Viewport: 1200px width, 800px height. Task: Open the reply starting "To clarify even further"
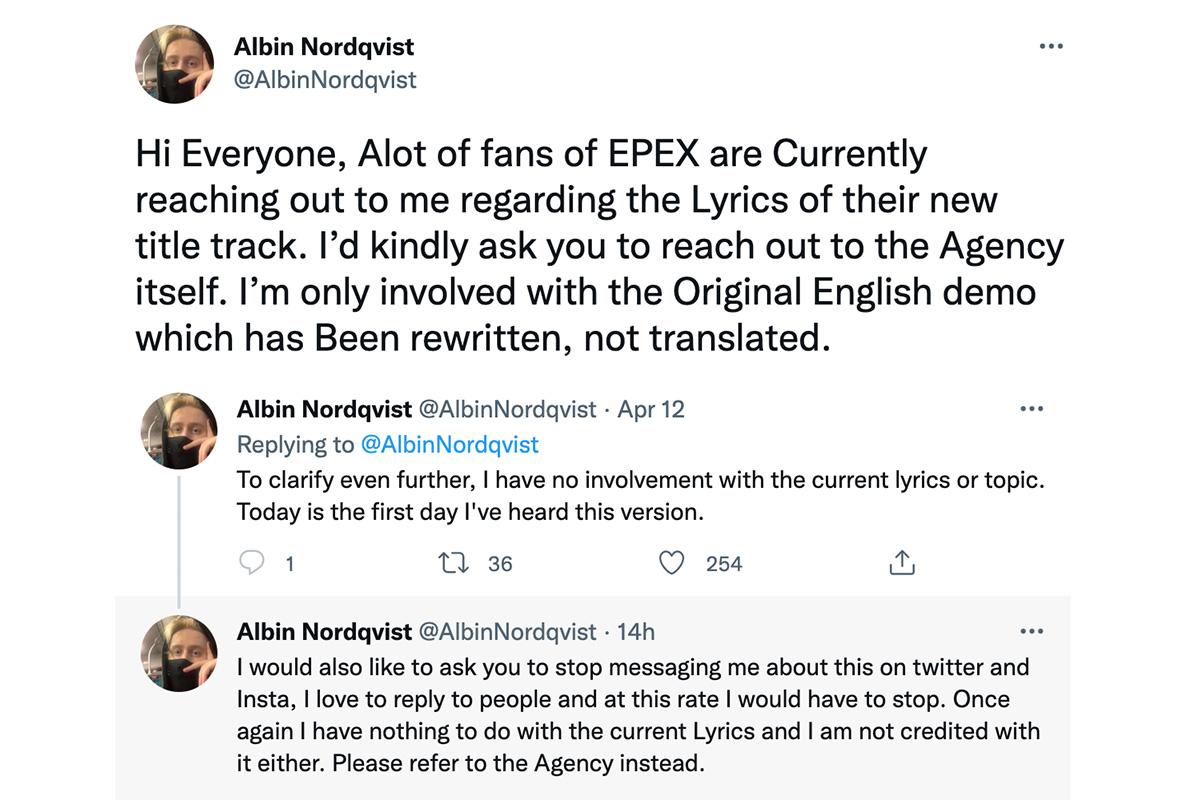(x=640, y=496)
